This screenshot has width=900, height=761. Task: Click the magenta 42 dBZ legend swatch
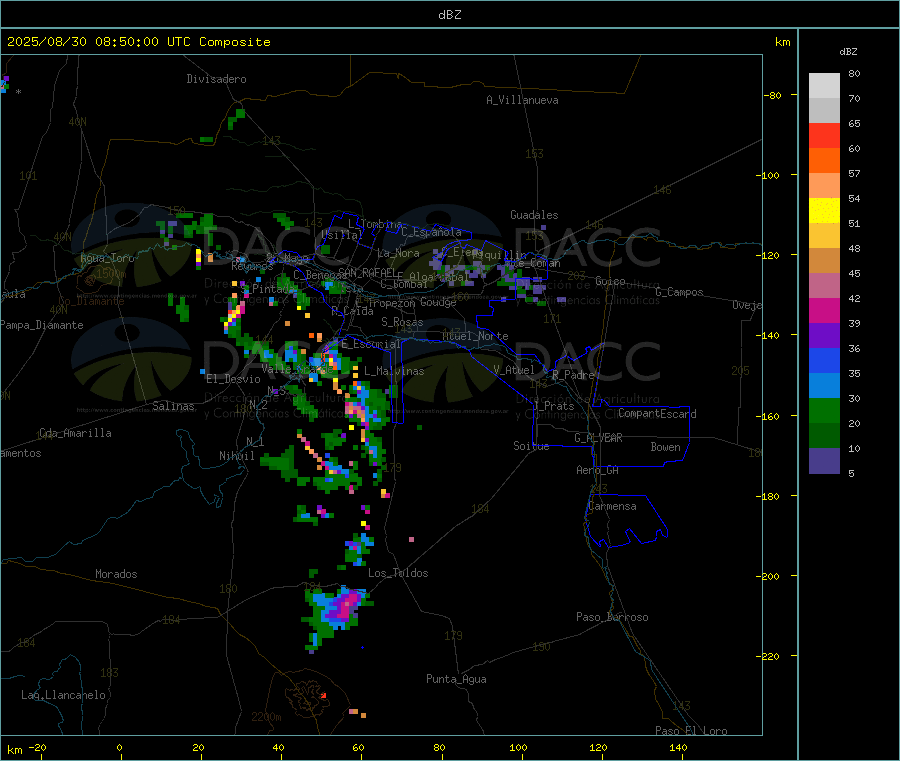point(824,310)
